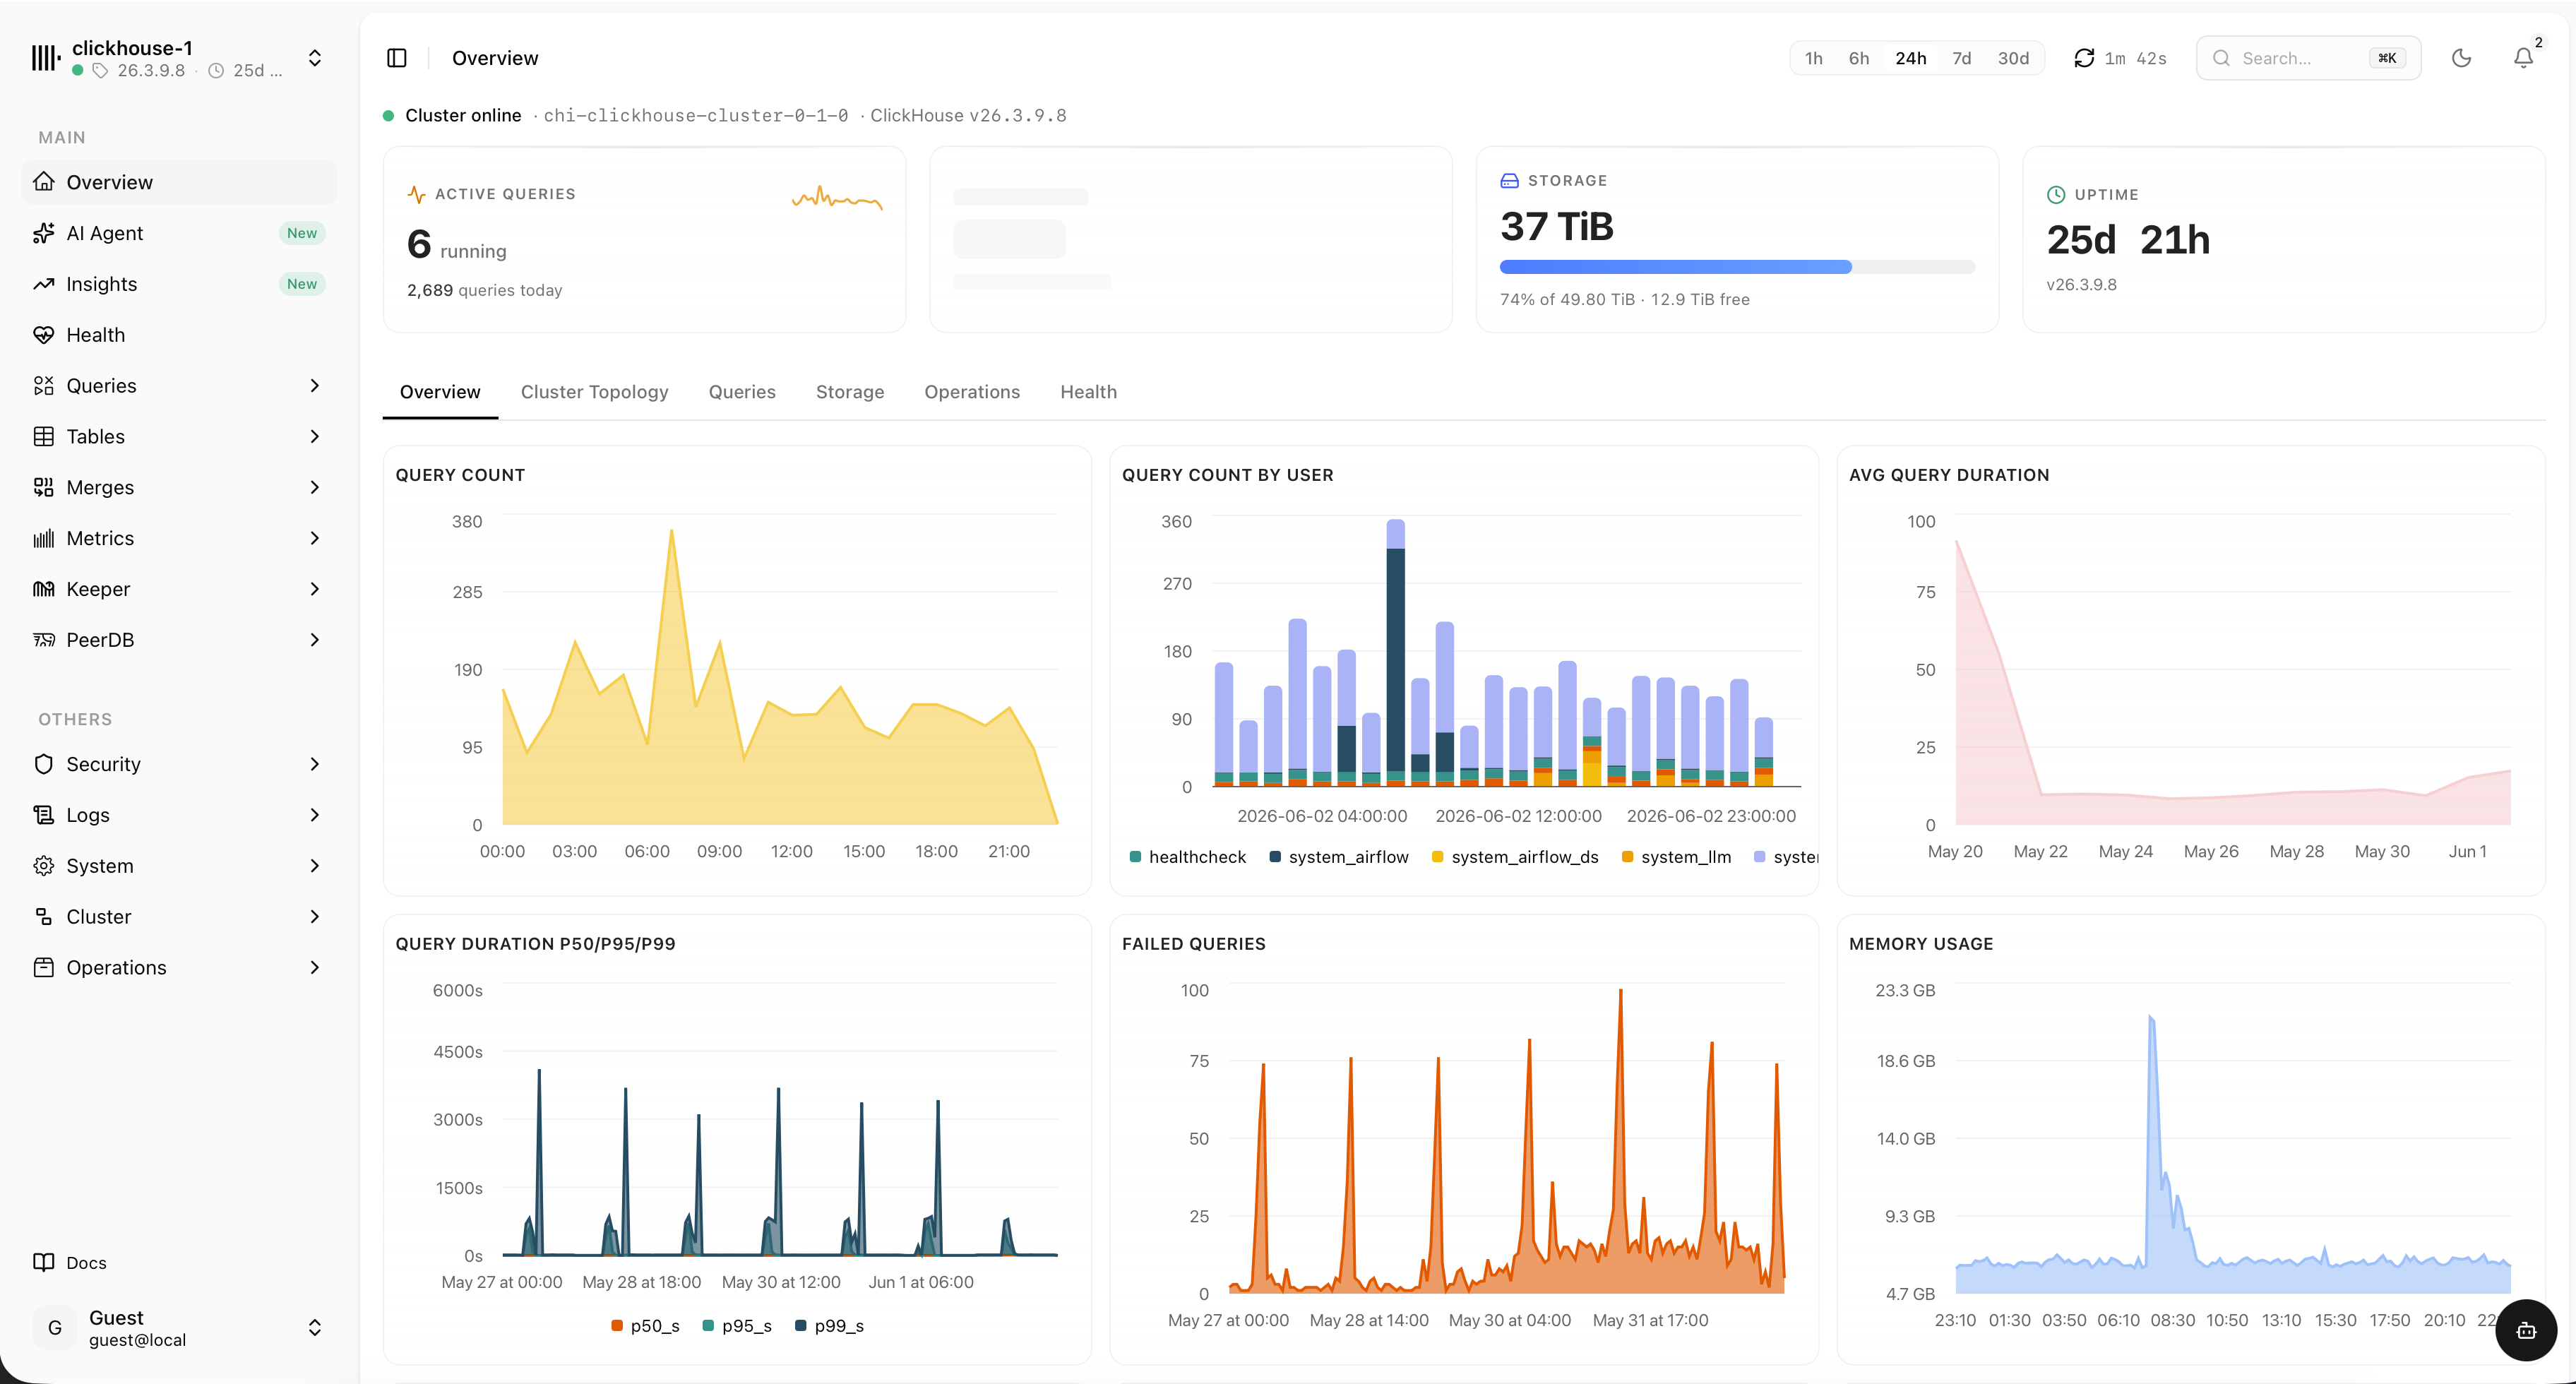Click the Logs icon in sidebar
This screenshot has height=1384, width=2576.
[44, 815]
